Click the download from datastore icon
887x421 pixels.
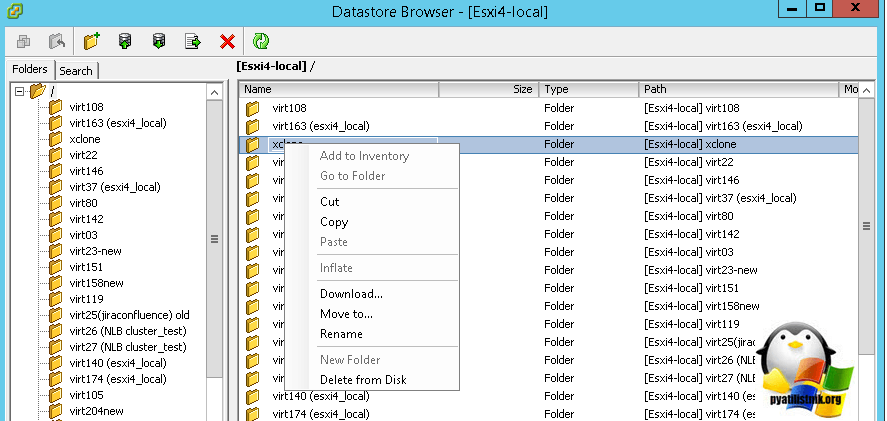tap(159, 41)
